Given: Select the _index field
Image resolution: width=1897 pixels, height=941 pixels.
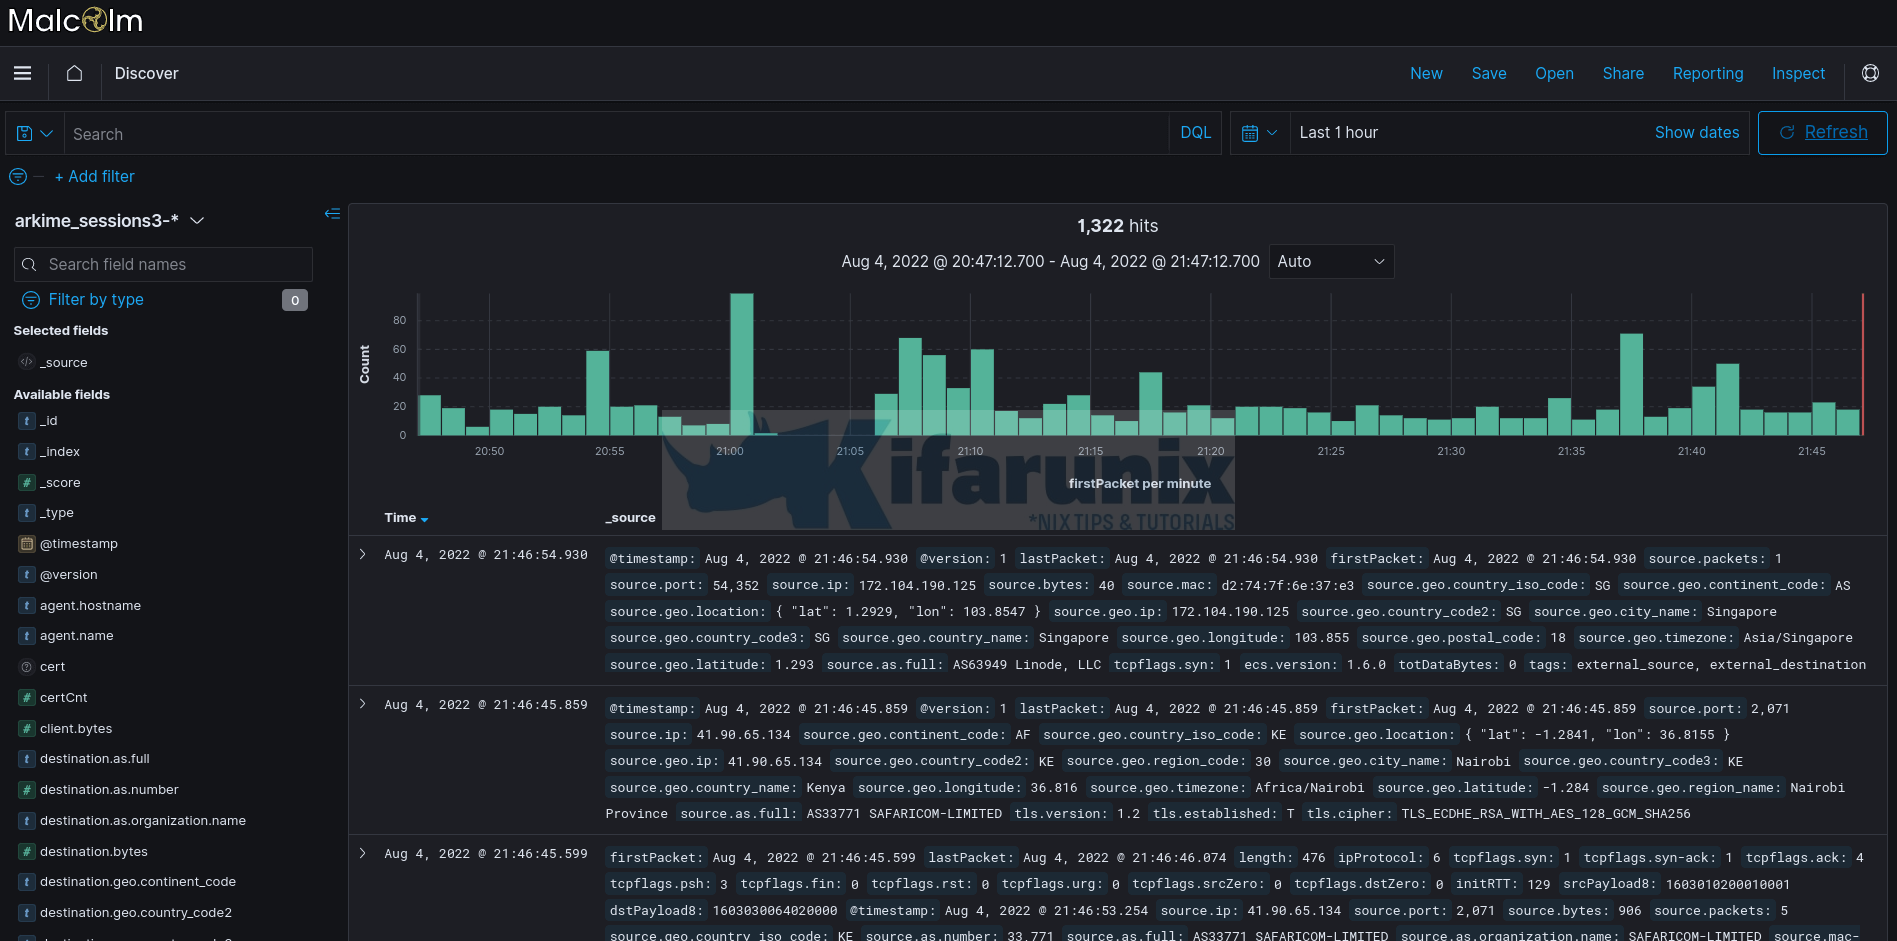Looking at the screenshot, I should click(60, 452).
